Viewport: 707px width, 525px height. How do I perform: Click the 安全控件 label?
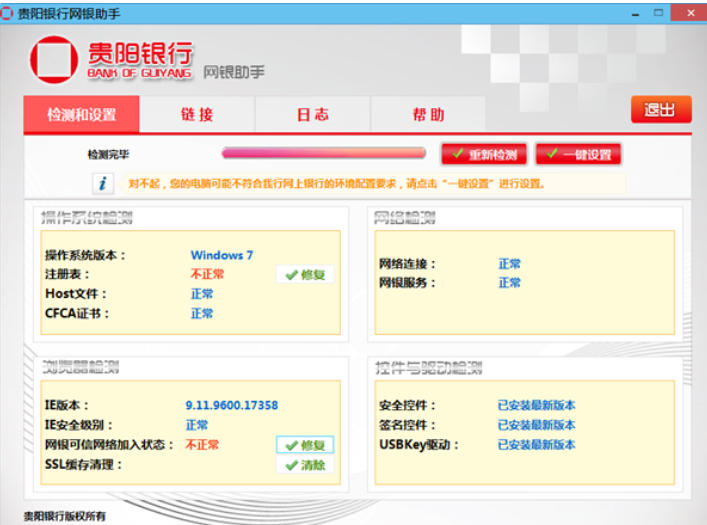click(408, 405)
